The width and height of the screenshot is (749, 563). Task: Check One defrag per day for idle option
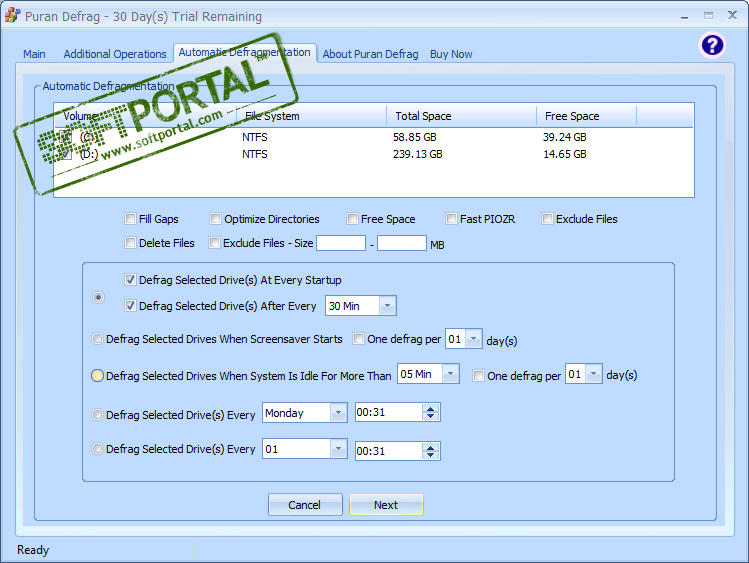click(x=478, y=376)
